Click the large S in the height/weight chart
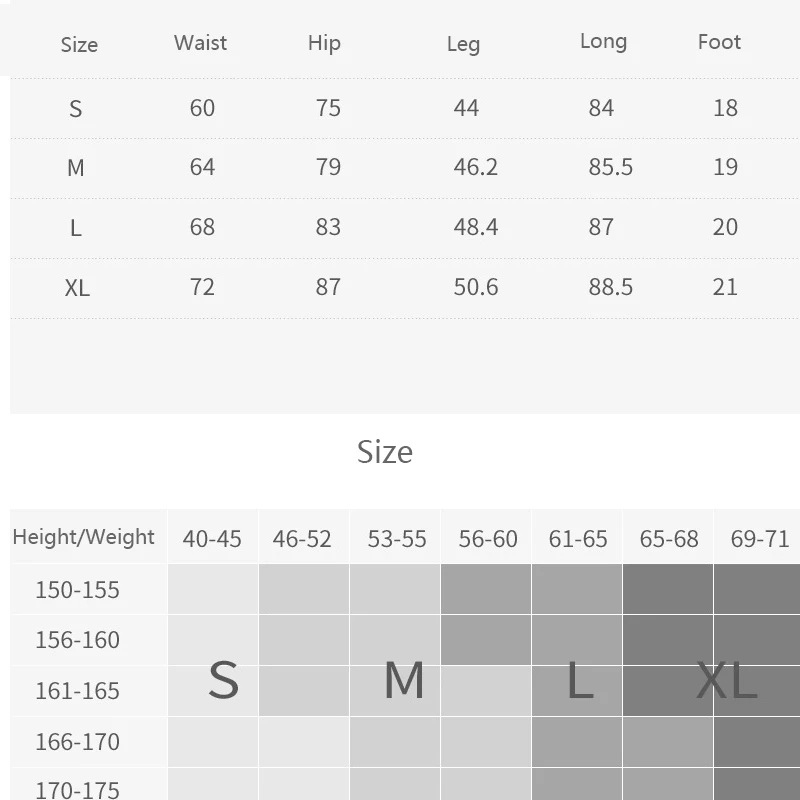The width and height of the screenshot is (800, 800). 223,680
